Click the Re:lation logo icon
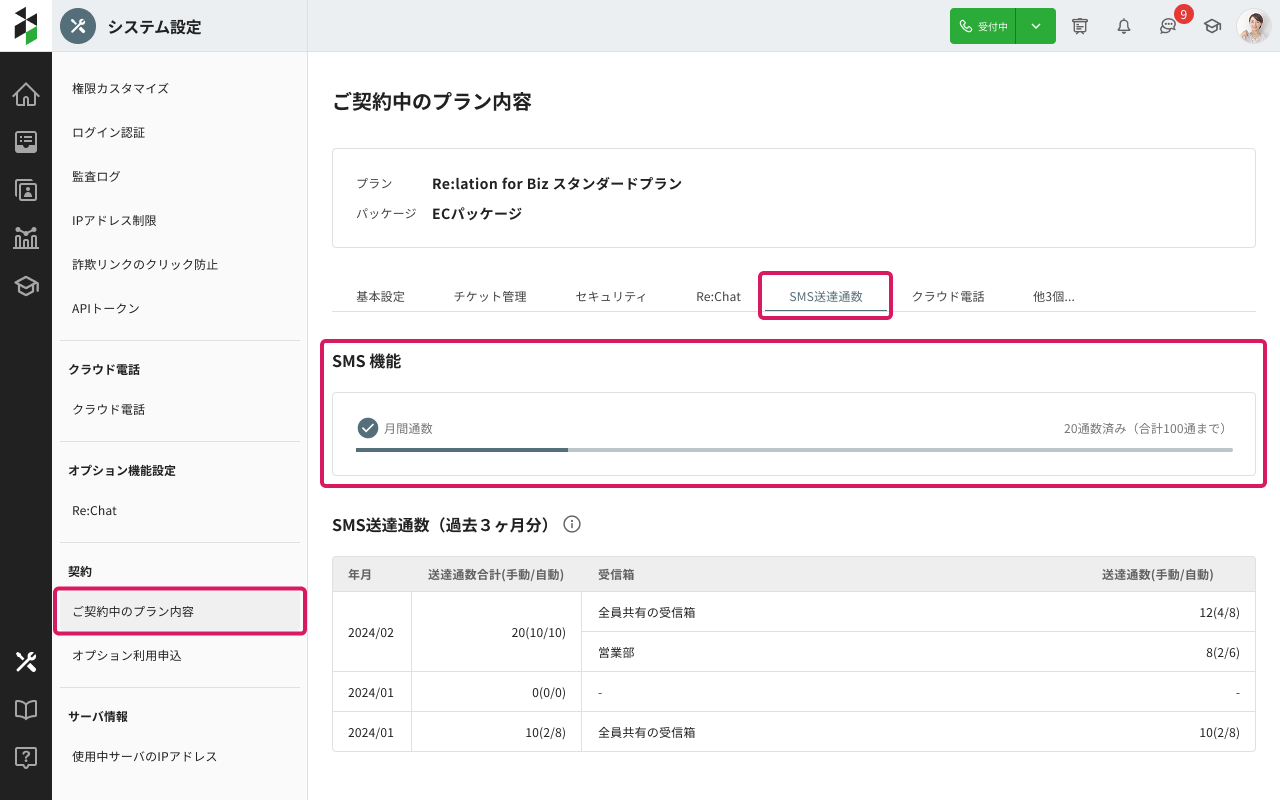This screenshot has height=800, width=1280. [x=26, y=26]
